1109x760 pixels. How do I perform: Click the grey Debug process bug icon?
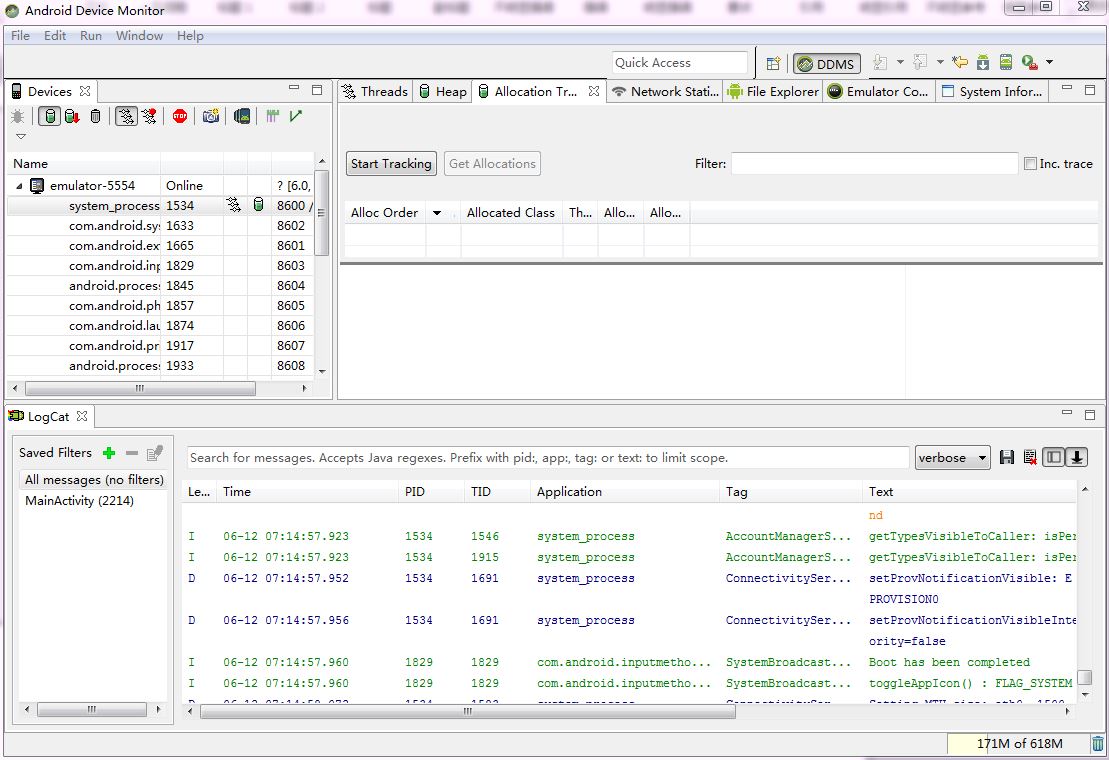[18, 116]
